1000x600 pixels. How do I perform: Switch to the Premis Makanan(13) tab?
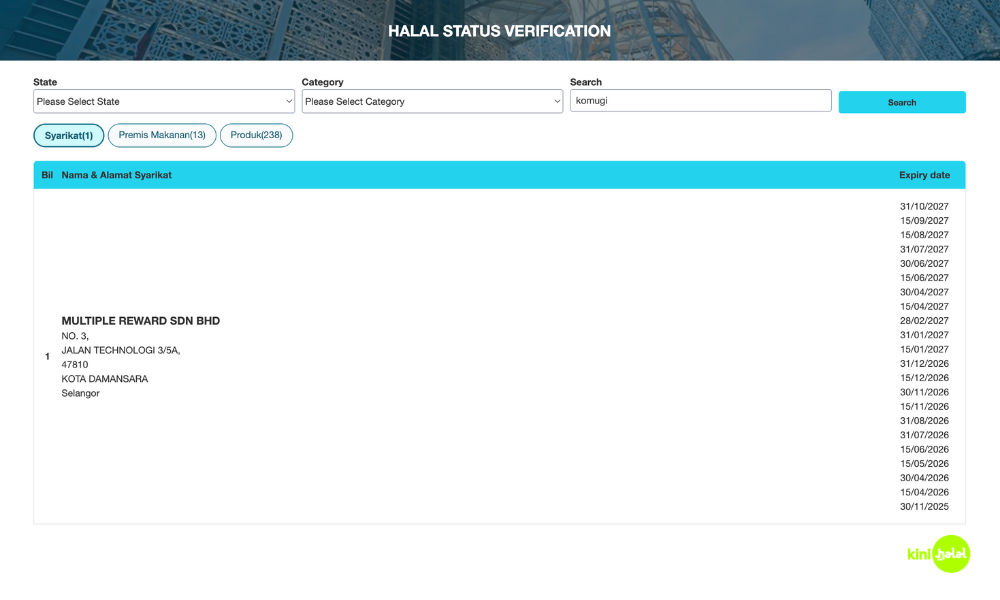pyautogui.click(x=162, y=135)
